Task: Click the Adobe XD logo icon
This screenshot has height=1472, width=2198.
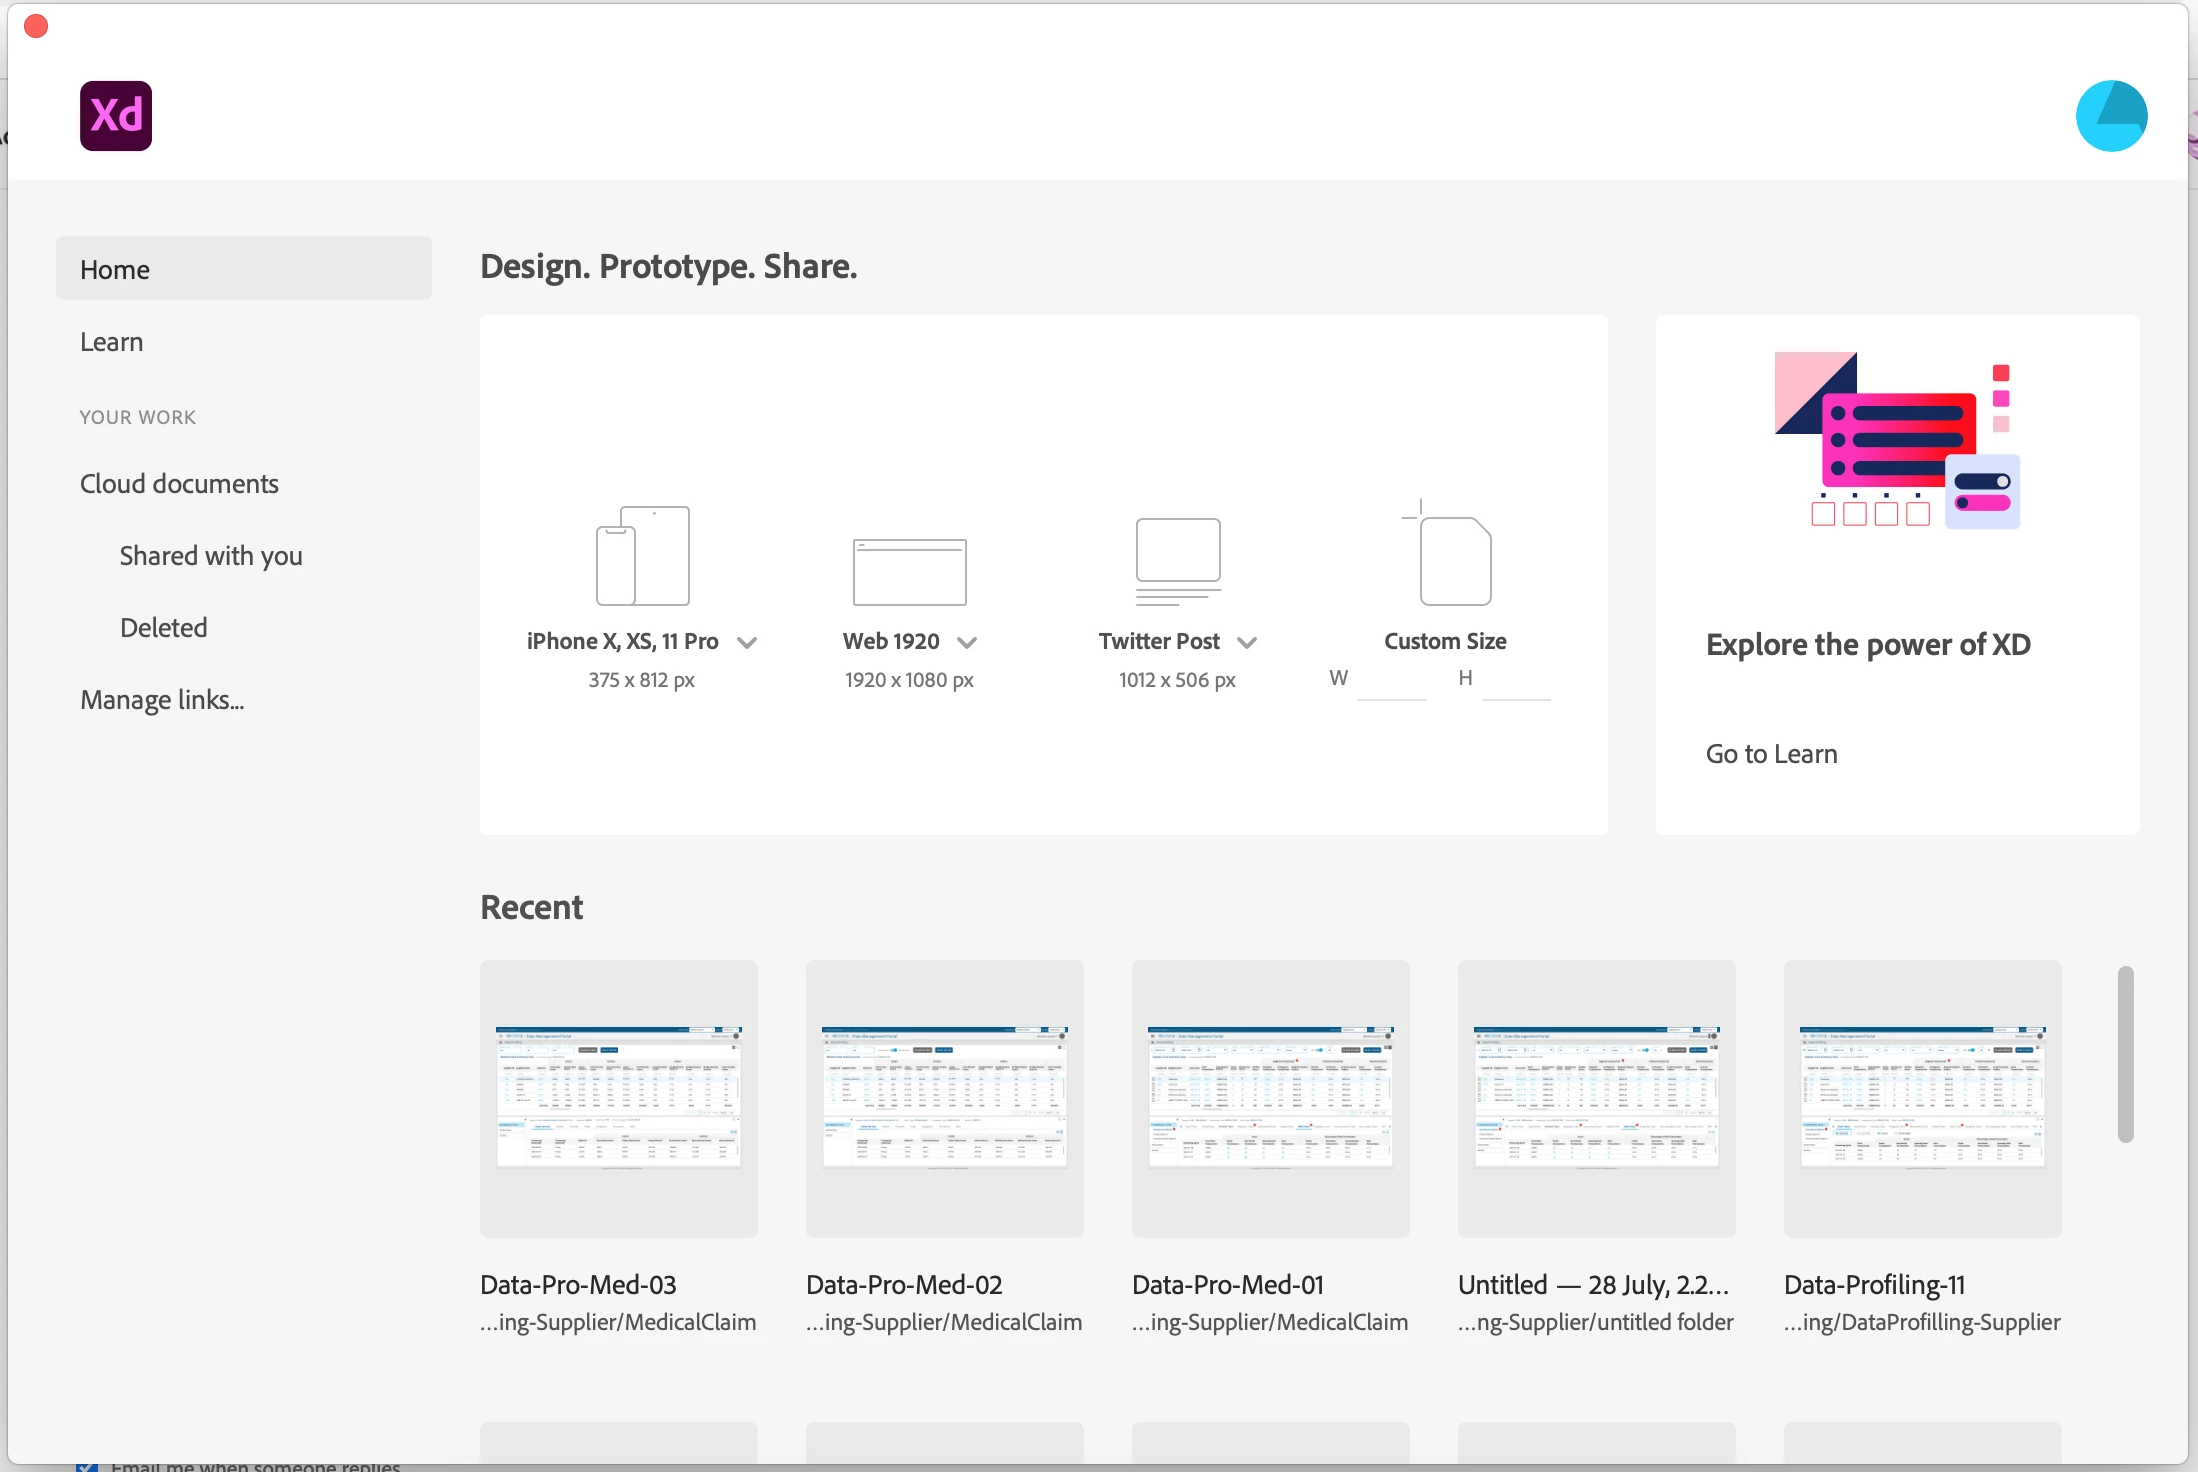Action: click(116, 116)
